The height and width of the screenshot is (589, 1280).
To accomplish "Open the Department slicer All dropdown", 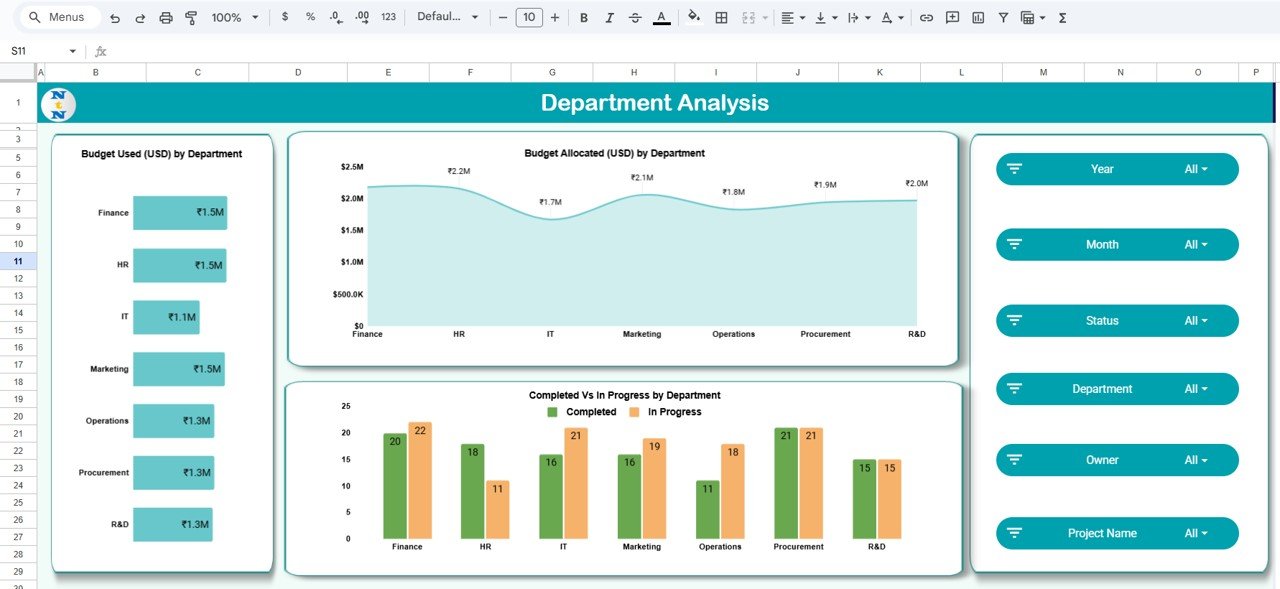I will coord(1196,389).
